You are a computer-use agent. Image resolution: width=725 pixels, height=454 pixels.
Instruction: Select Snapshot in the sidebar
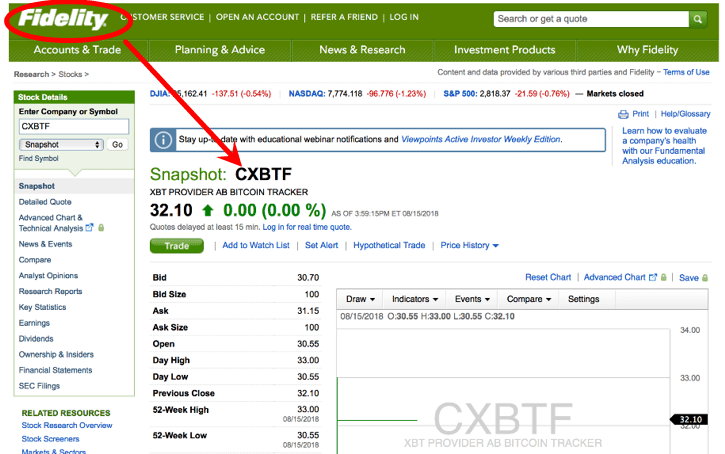coord(37,186)
